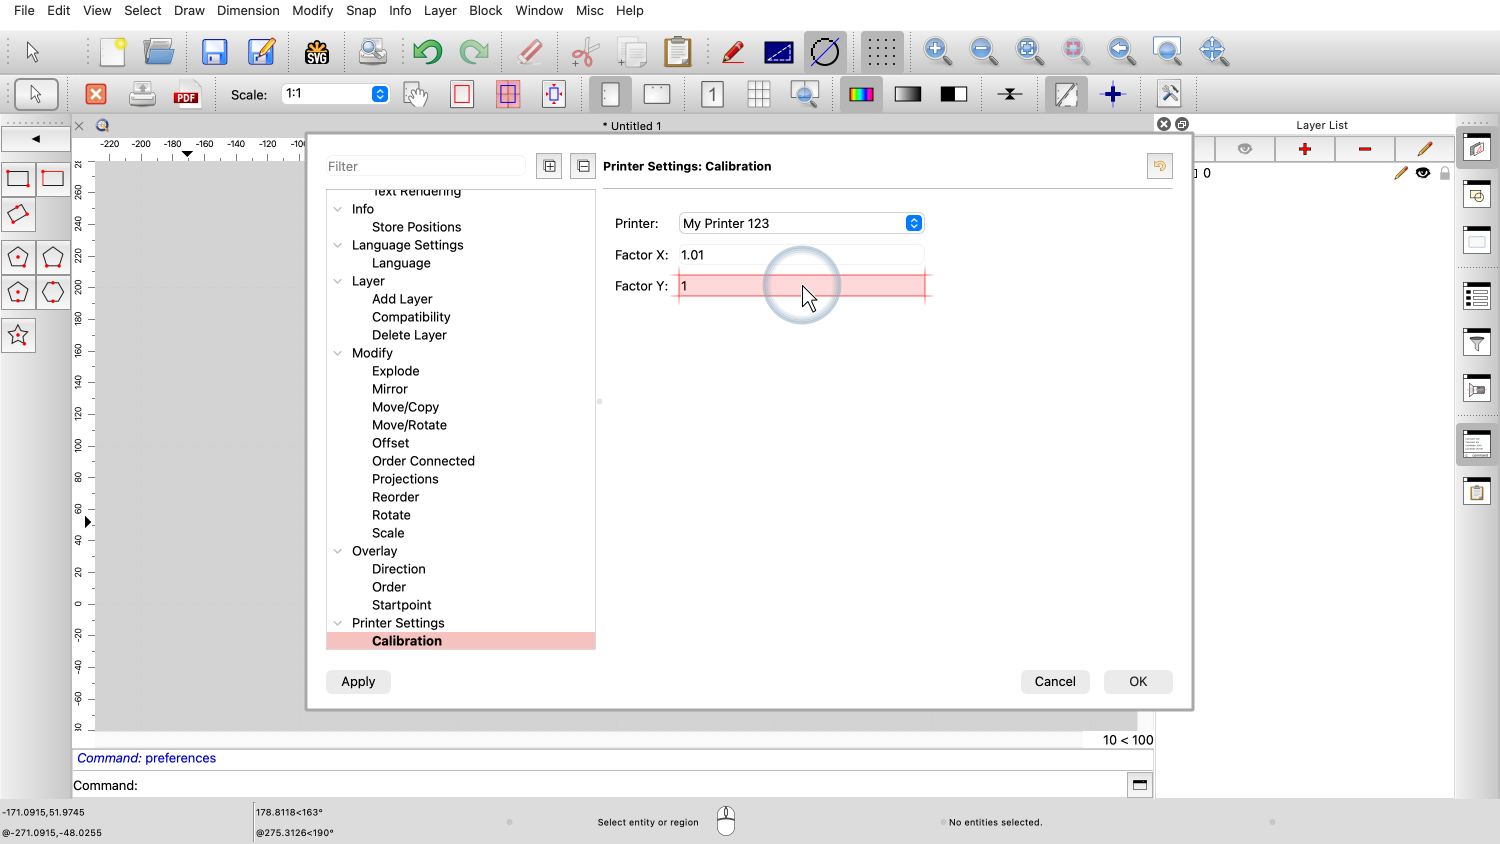Click the Zoom In magnifier icon
The height and width of the screenshot is (844, 1500).
[937, 51]
